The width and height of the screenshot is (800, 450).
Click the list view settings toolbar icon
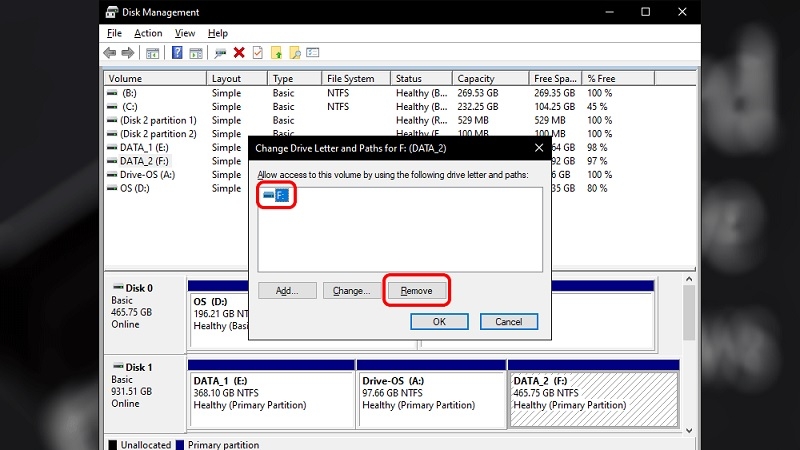pyautogui.click(x=313, y=53)
